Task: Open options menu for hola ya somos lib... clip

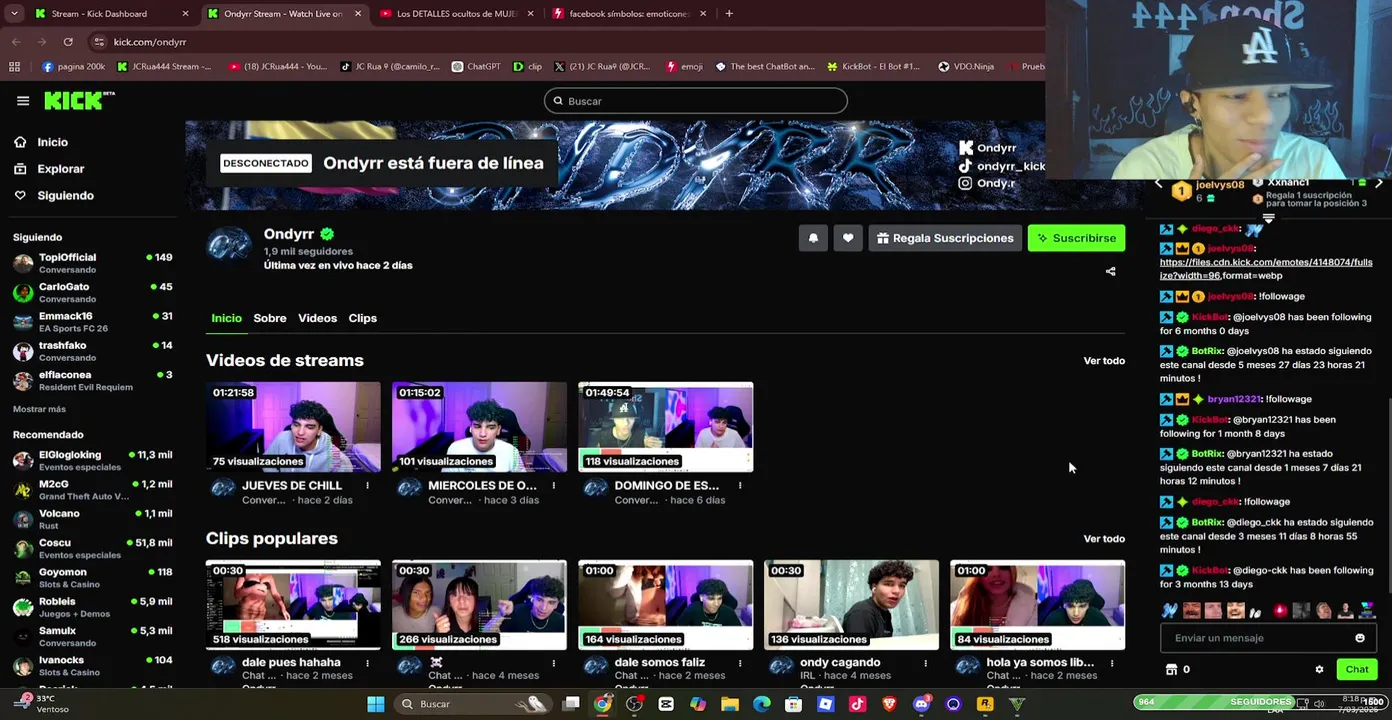Action: (x=1111, y=663)
